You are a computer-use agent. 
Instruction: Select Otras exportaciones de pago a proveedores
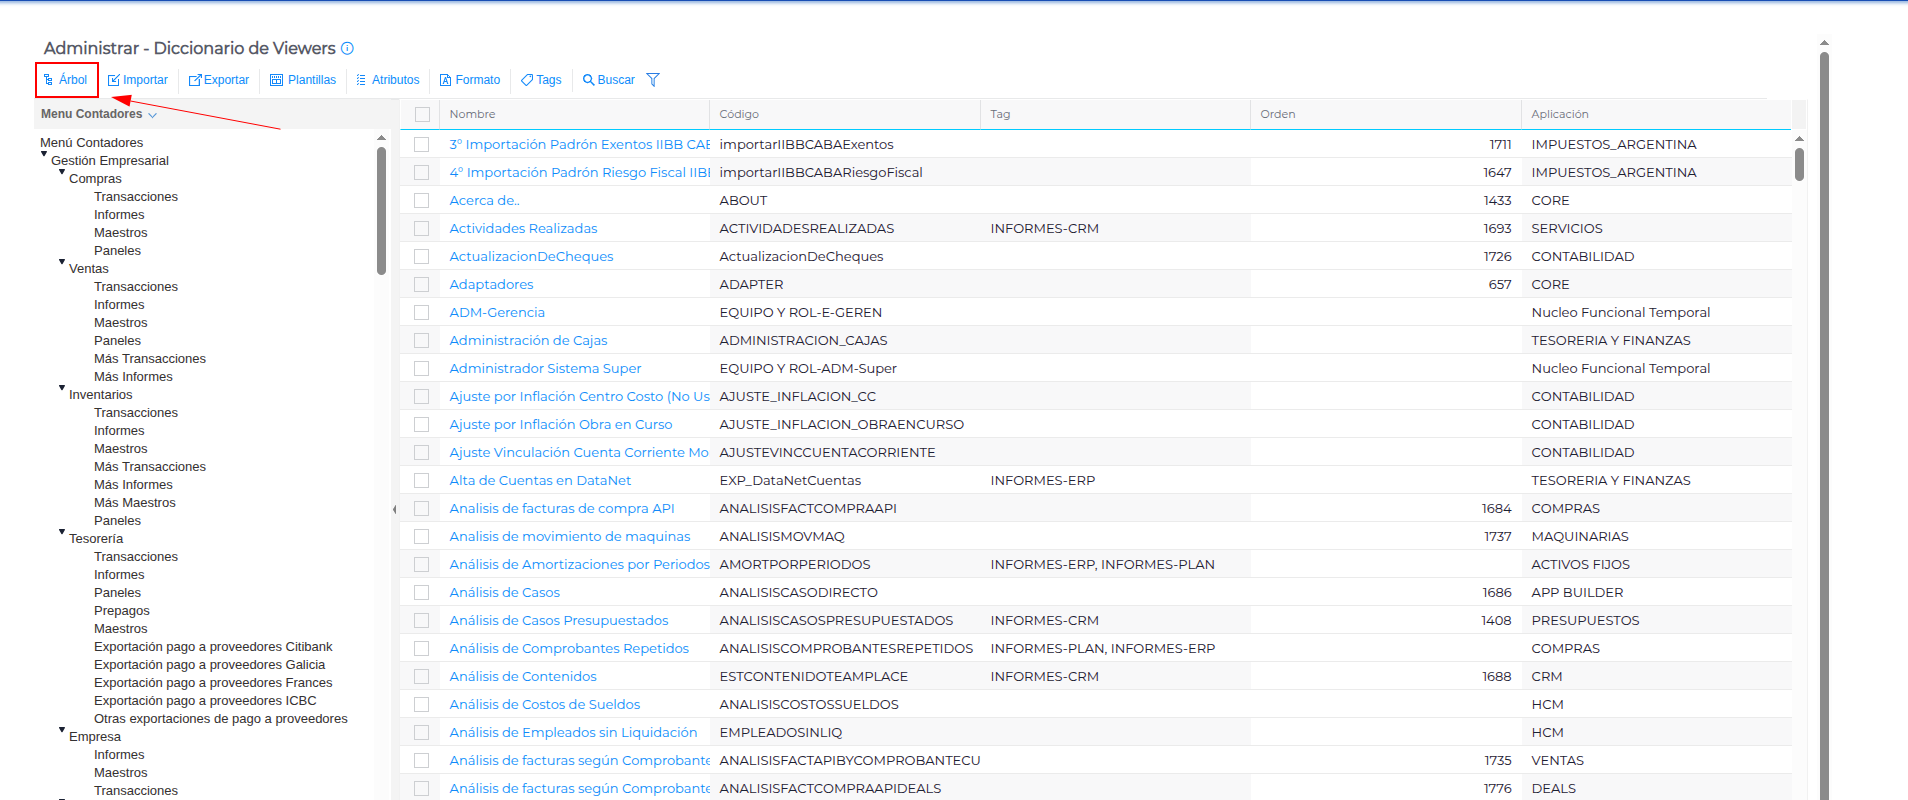(x=221, y=719)
